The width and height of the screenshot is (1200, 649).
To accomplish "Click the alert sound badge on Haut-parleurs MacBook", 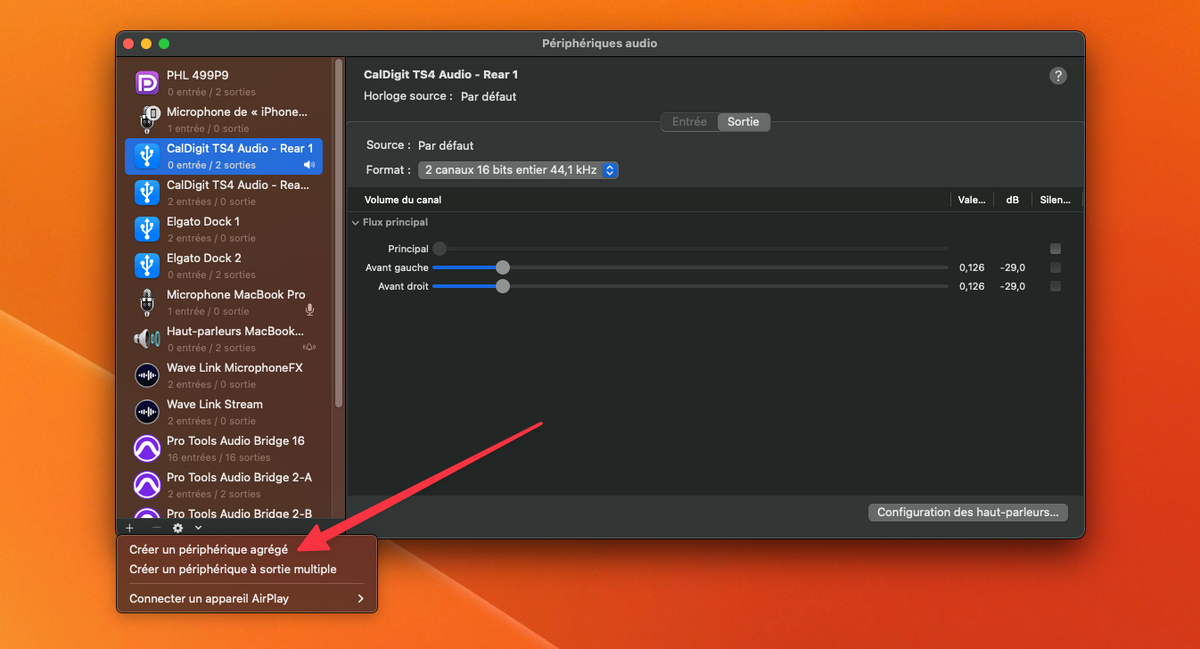I will point(309,348).
